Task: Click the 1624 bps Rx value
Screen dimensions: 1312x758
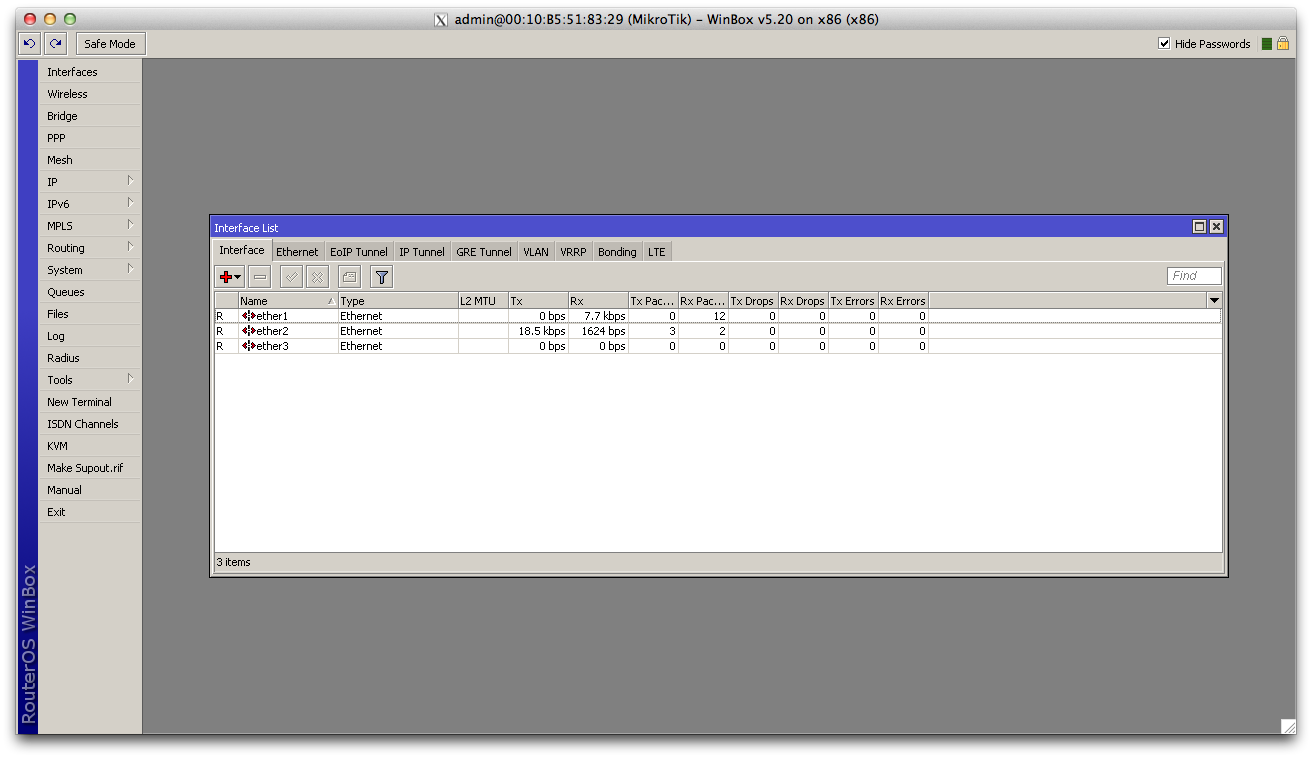Action: tap(603, 331)
